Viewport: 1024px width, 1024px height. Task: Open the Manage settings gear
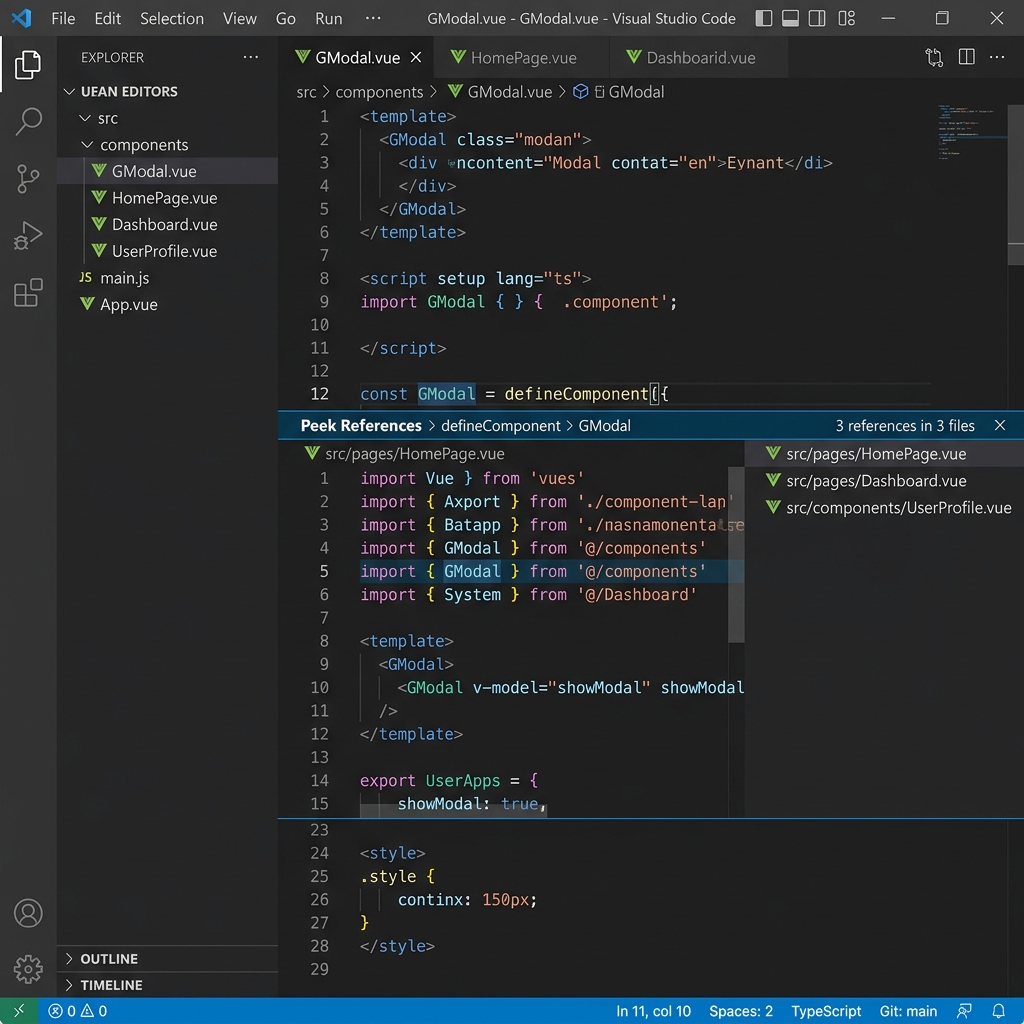coord(28,969)
